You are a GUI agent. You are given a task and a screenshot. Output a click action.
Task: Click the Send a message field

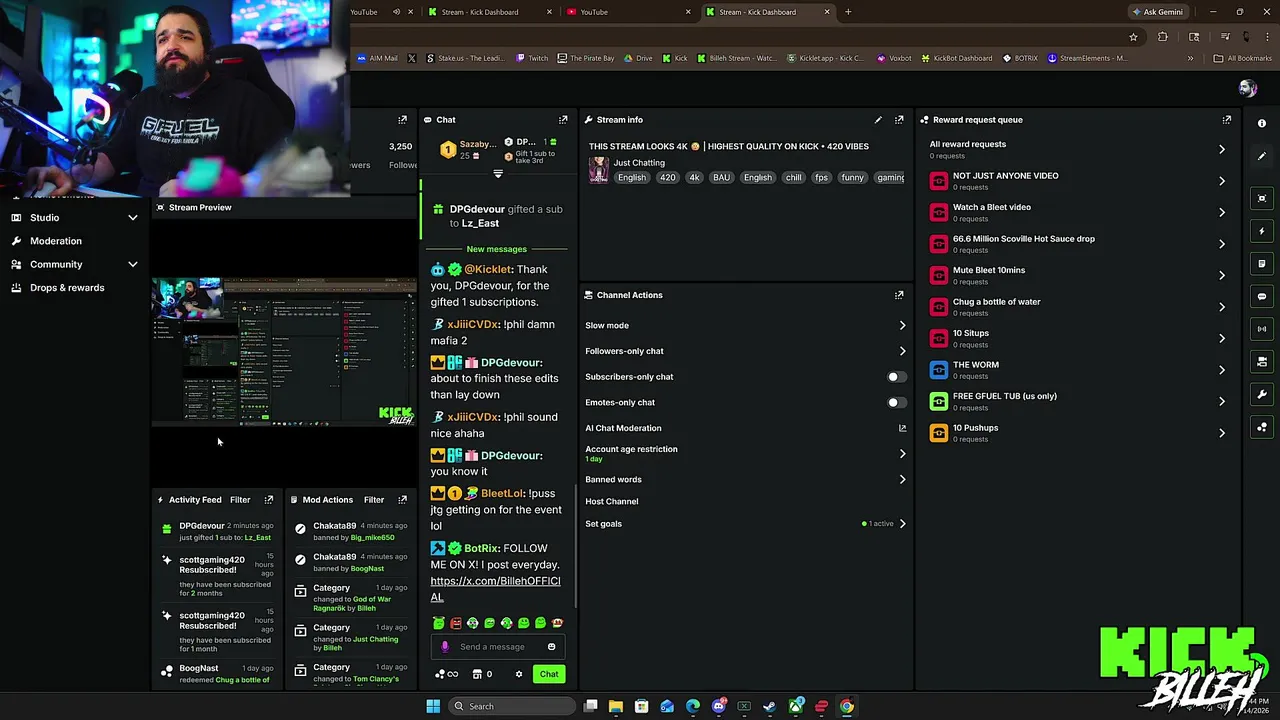pos(497,647)
